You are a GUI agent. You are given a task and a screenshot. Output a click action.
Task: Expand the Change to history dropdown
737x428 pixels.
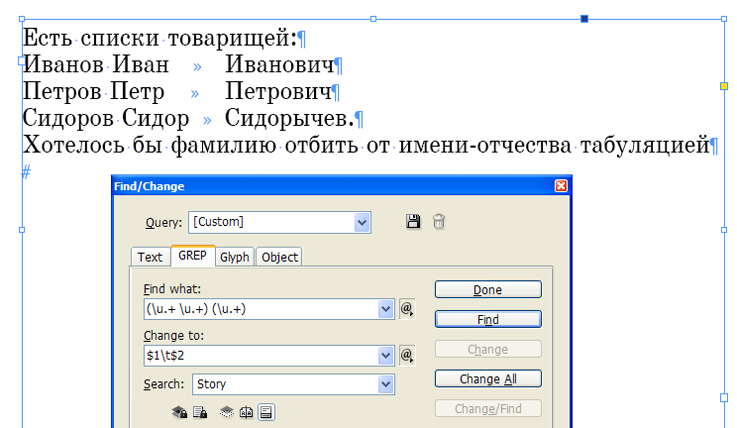point(385,356)
